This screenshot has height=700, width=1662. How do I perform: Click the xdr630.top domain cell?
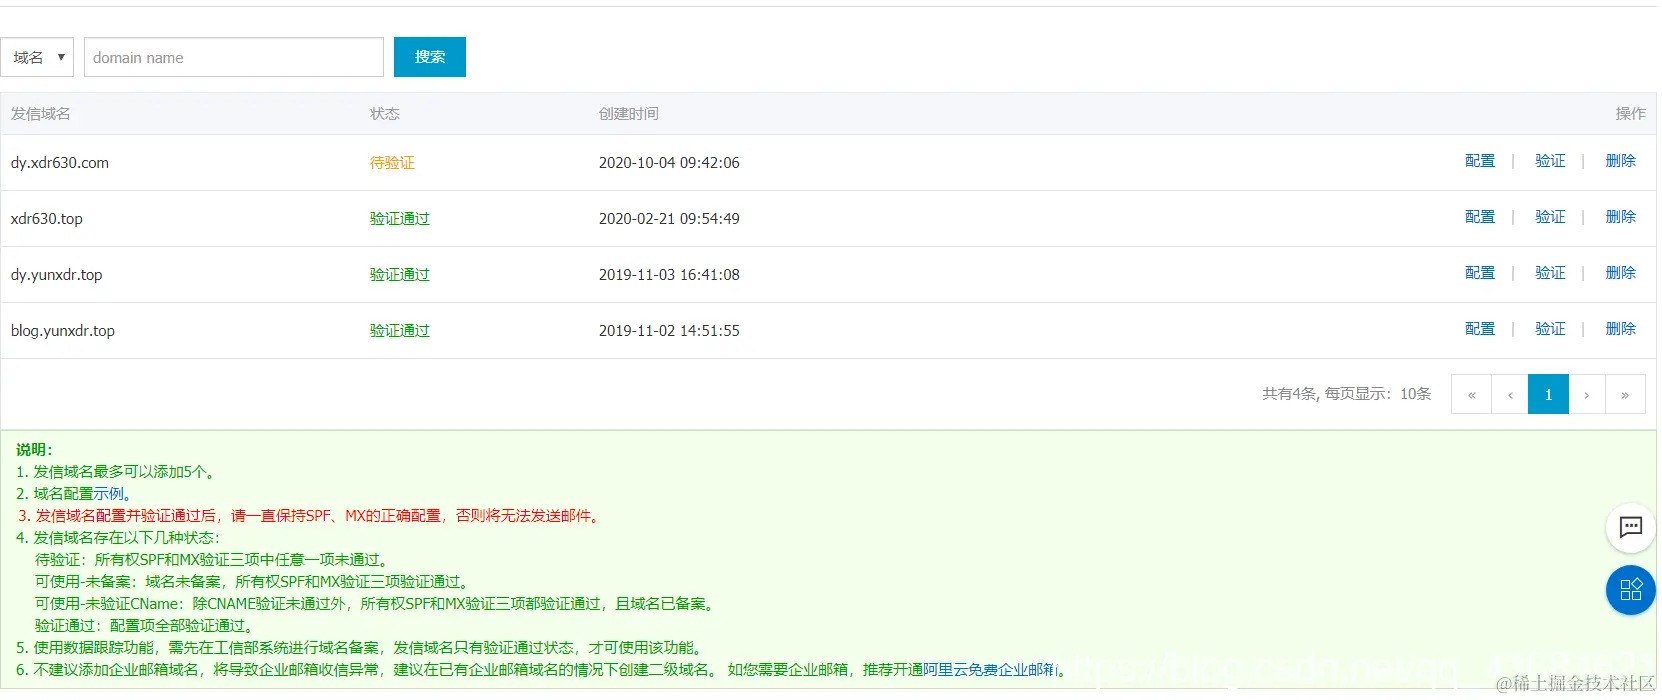pos(47,219)
